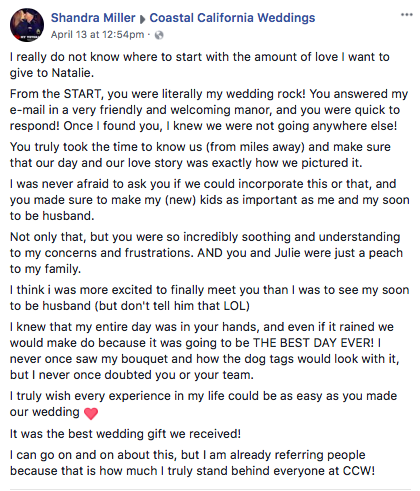
Task: Click the arrow icon between the names
Action: click(142, 19)
